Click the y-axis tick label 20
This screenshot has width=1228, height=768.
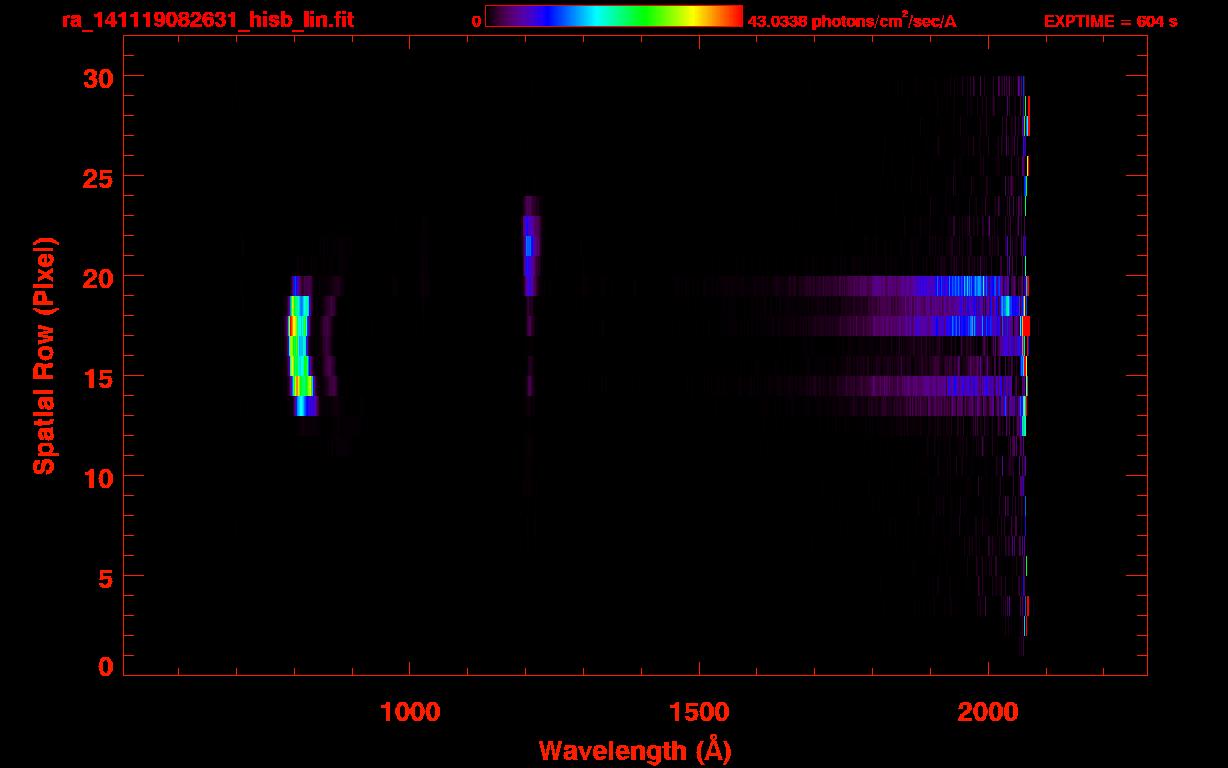(x=96, y=277)
